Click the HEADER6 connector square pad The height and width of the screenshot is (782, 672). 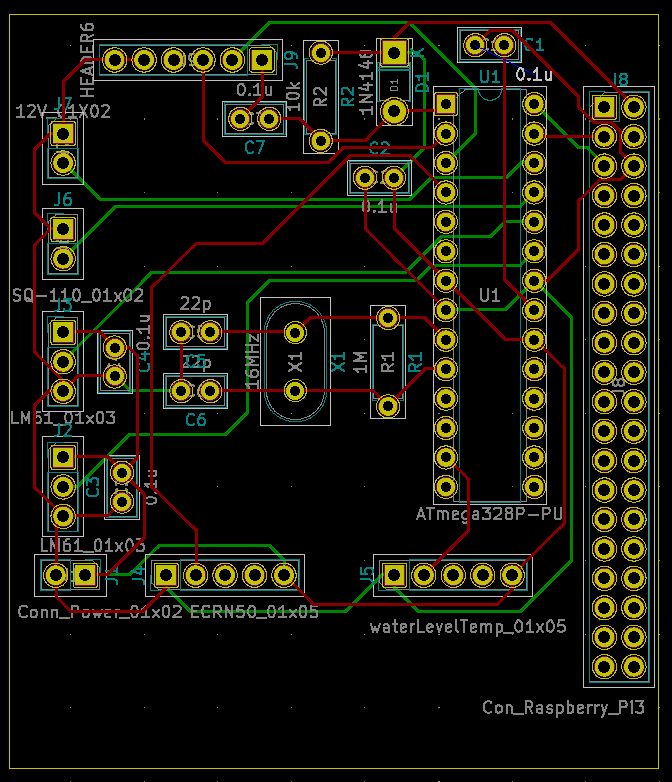click(263, 60)
